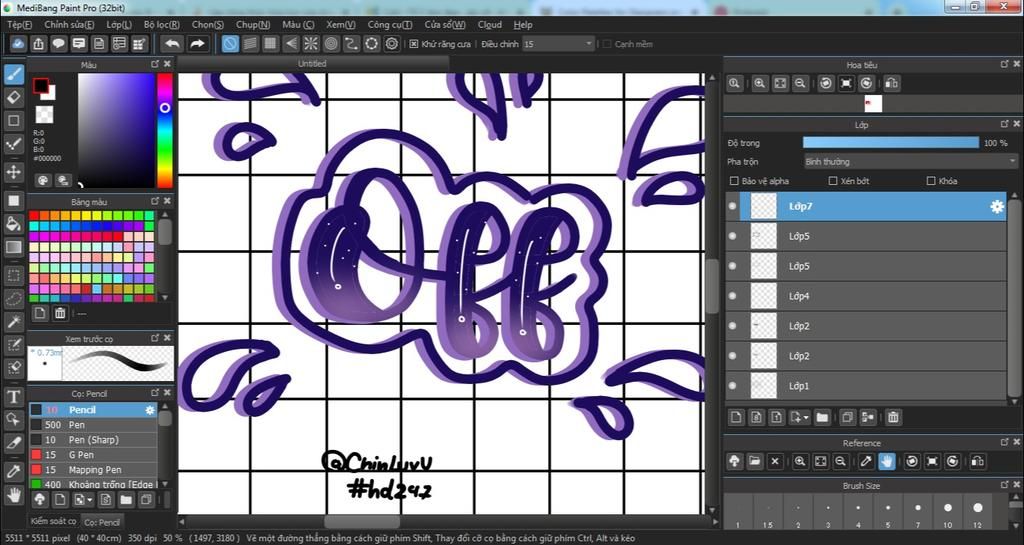Select the Pen (Sharp) brush
This screenshot has width=1024, height=545.
pos(93,440)
